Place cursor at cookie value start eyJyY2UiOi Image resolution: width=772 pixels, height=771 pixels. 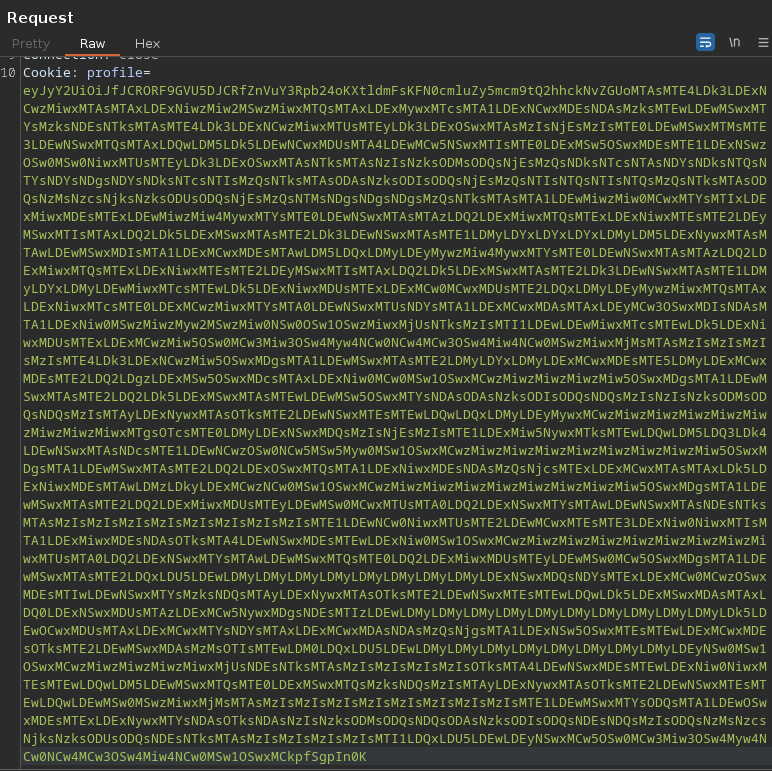24,90
